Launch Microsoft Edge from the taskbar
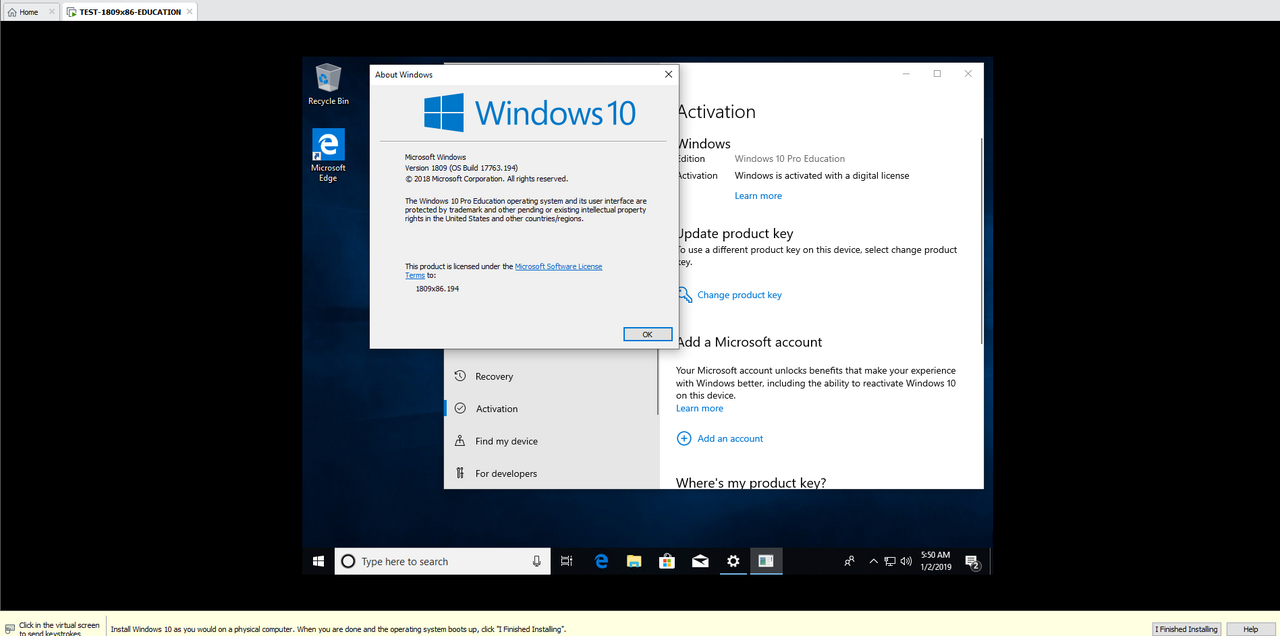 pos(601,561)
